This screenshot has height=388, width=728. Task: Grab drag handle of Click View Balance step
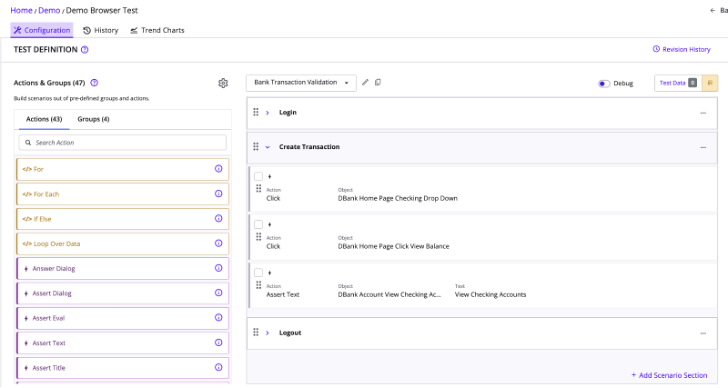(x=259, y=237)
